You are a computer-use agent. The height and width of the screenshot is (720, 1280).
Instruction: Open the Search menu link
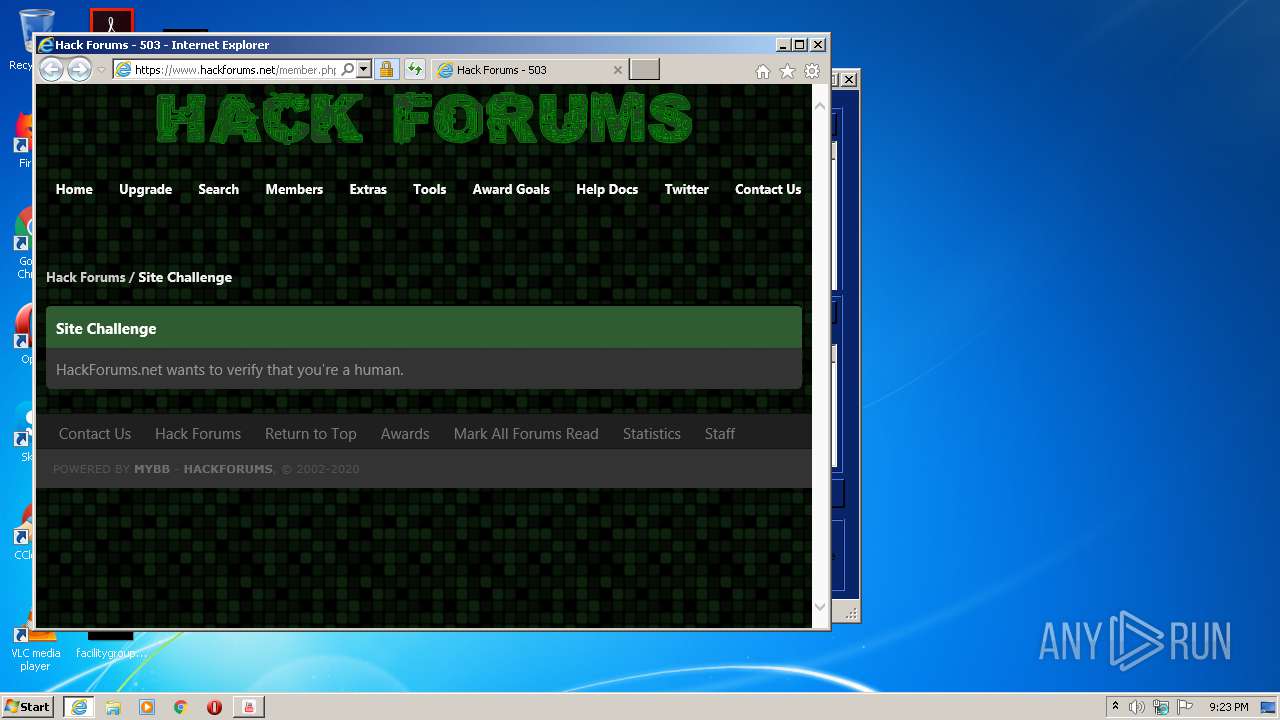pyautogui.click(x=218, y=189)
